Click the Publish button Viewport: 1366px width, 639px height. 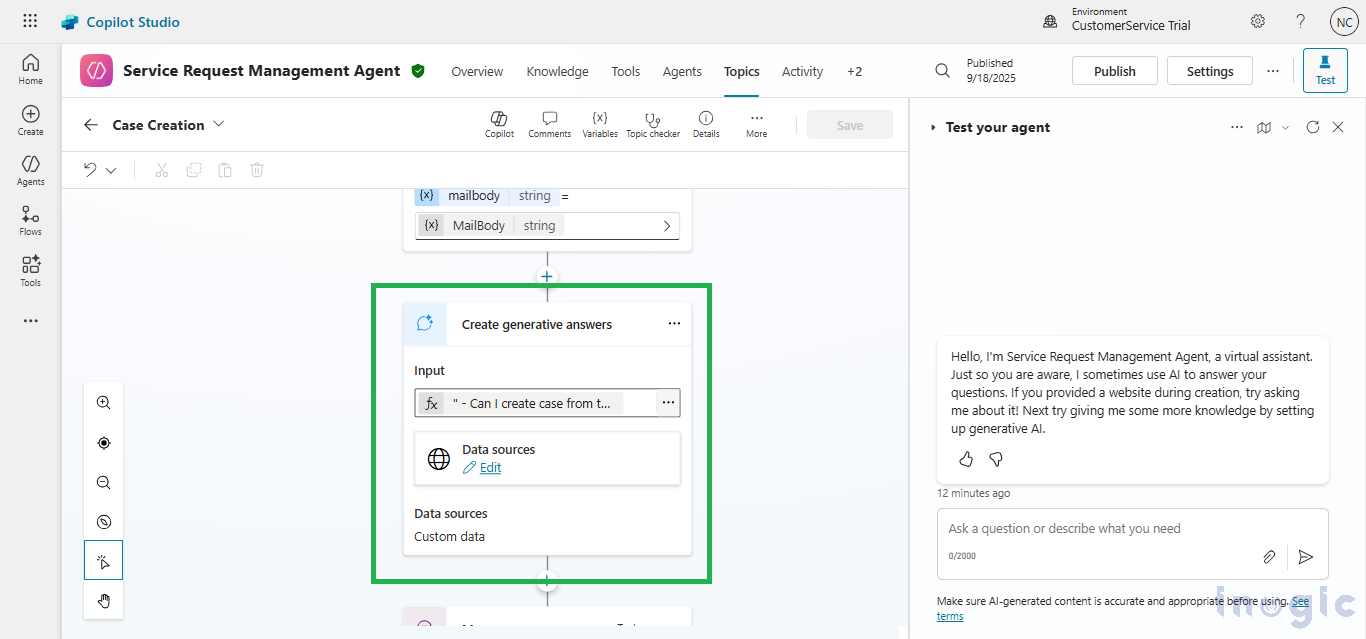click(x=1114, y=71)
